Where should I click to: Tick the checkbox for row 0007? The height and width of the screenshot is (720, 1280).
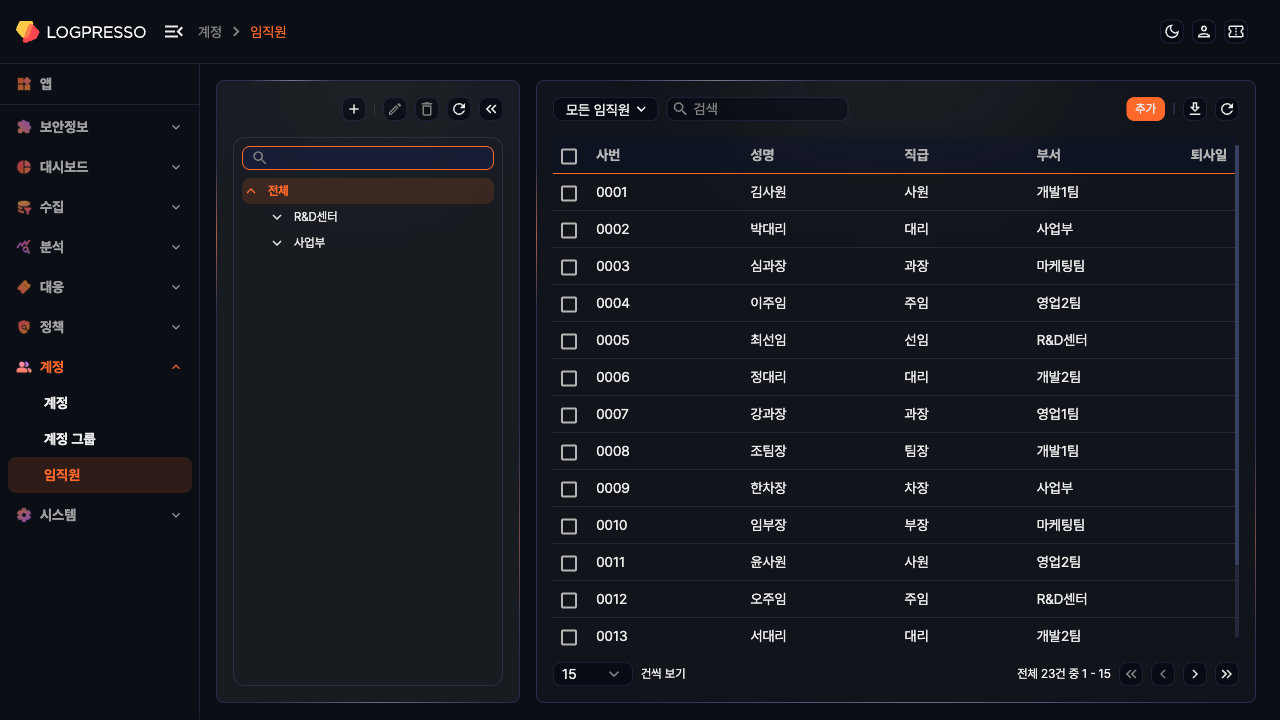click(569, 415)
